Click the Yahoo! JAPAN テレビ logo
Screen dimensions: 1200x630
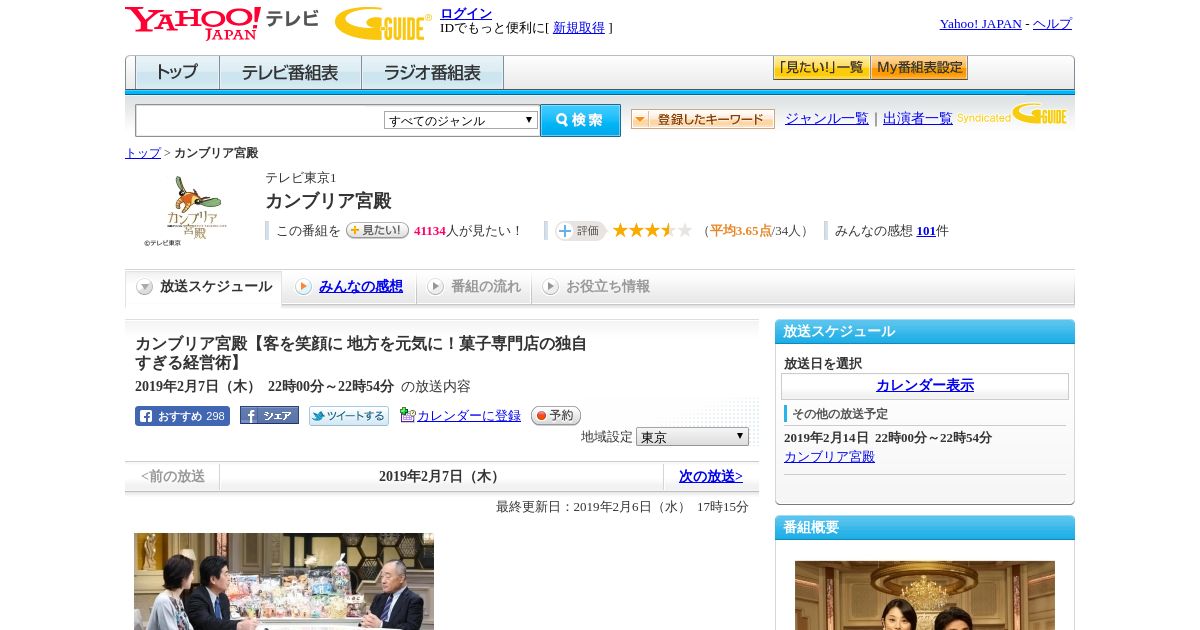[x=222, y=23]
